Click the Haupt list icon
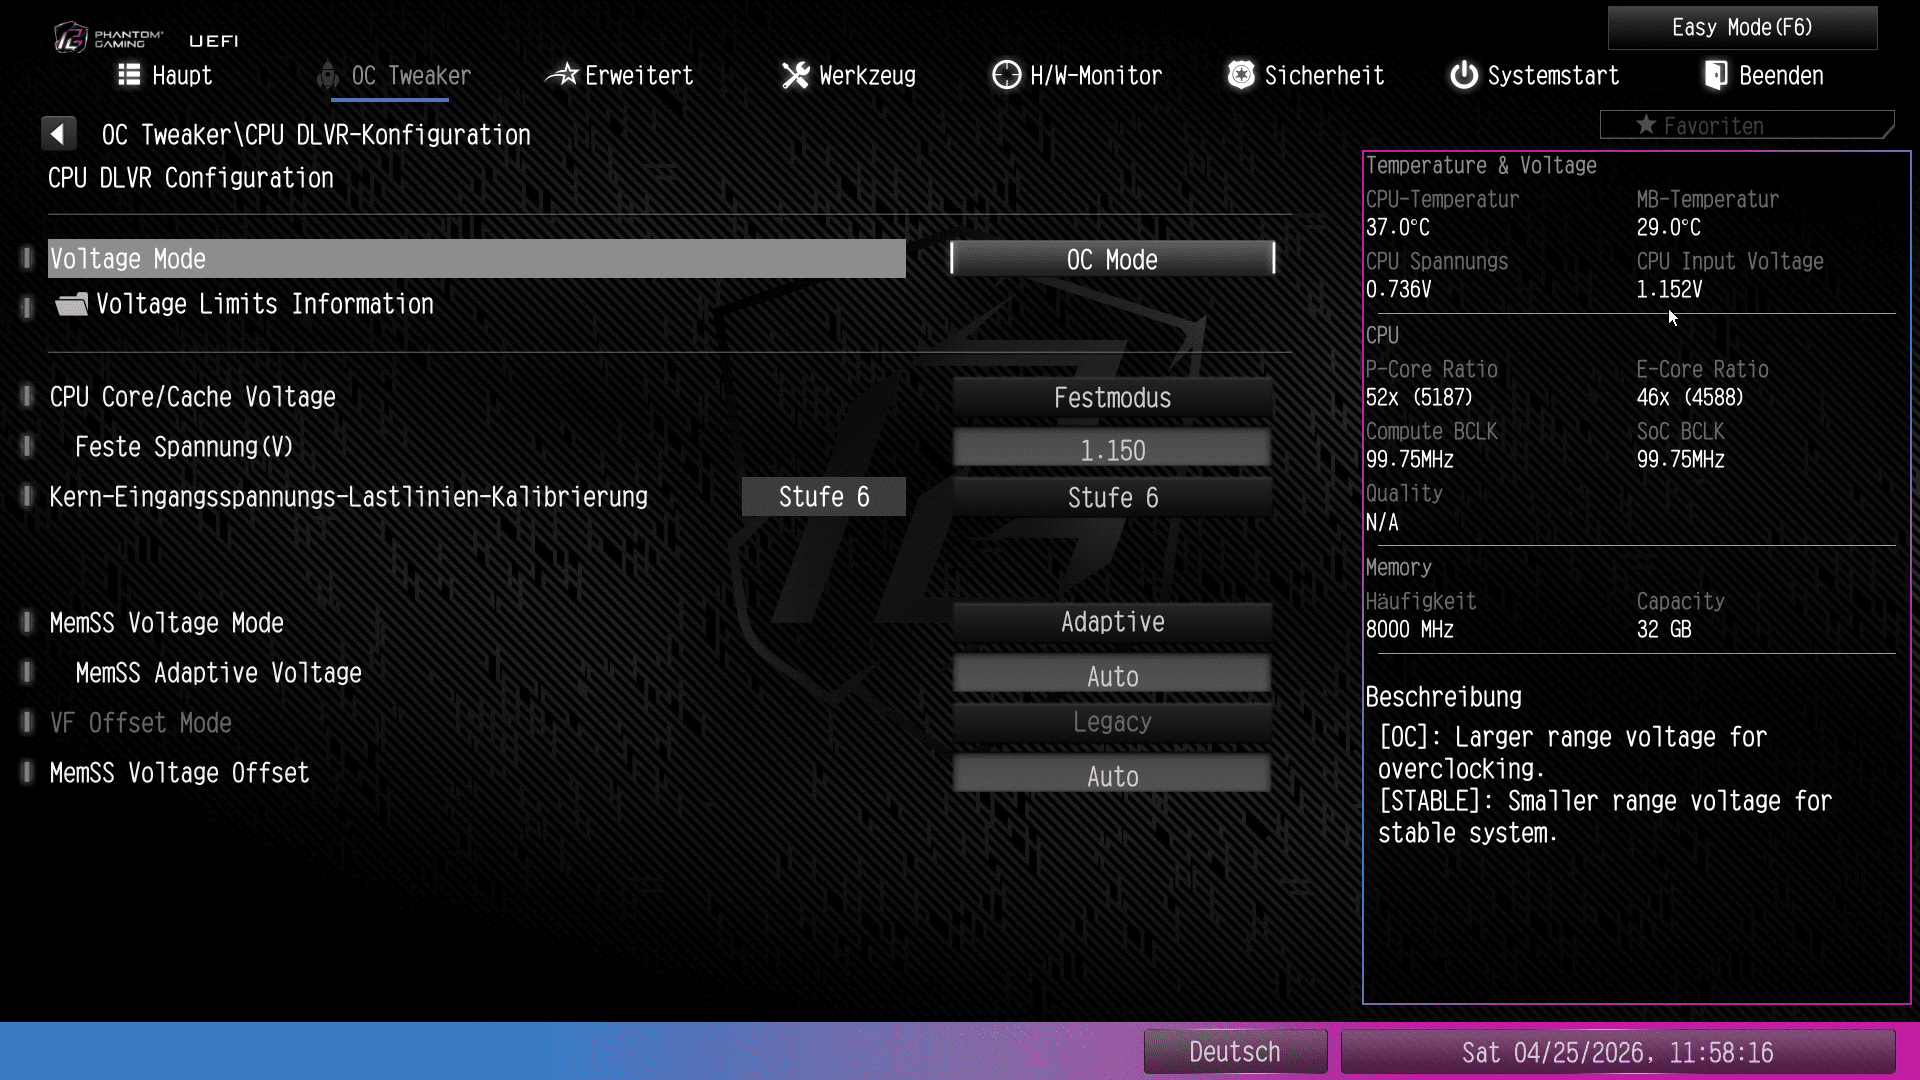Image resolution: width=1920 pixels, height=1080 pixels. tap(129, 75)
